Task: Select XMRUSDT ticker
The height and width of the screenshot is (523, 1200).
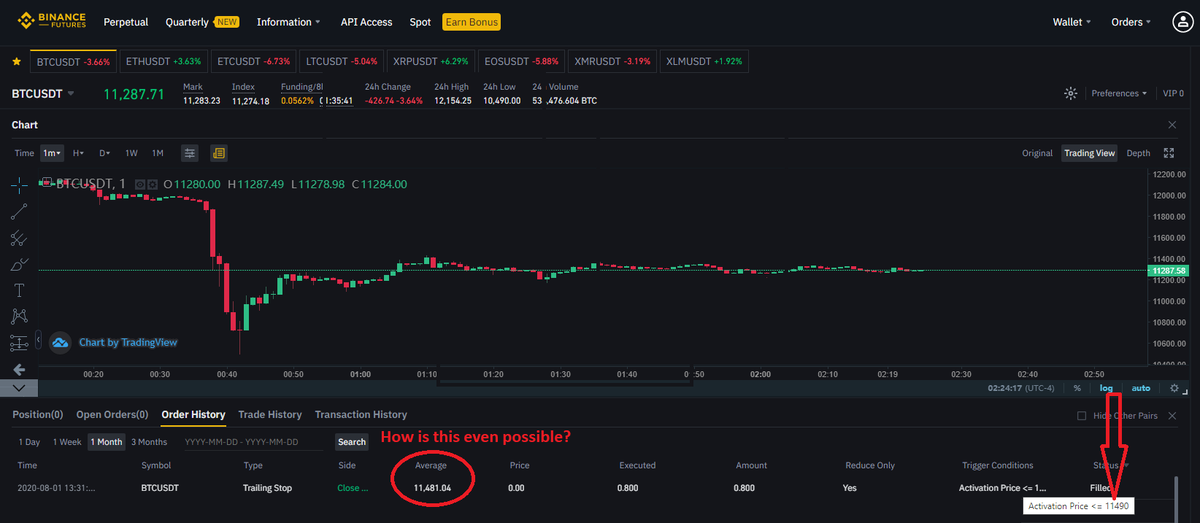Action: click(613, 62)
